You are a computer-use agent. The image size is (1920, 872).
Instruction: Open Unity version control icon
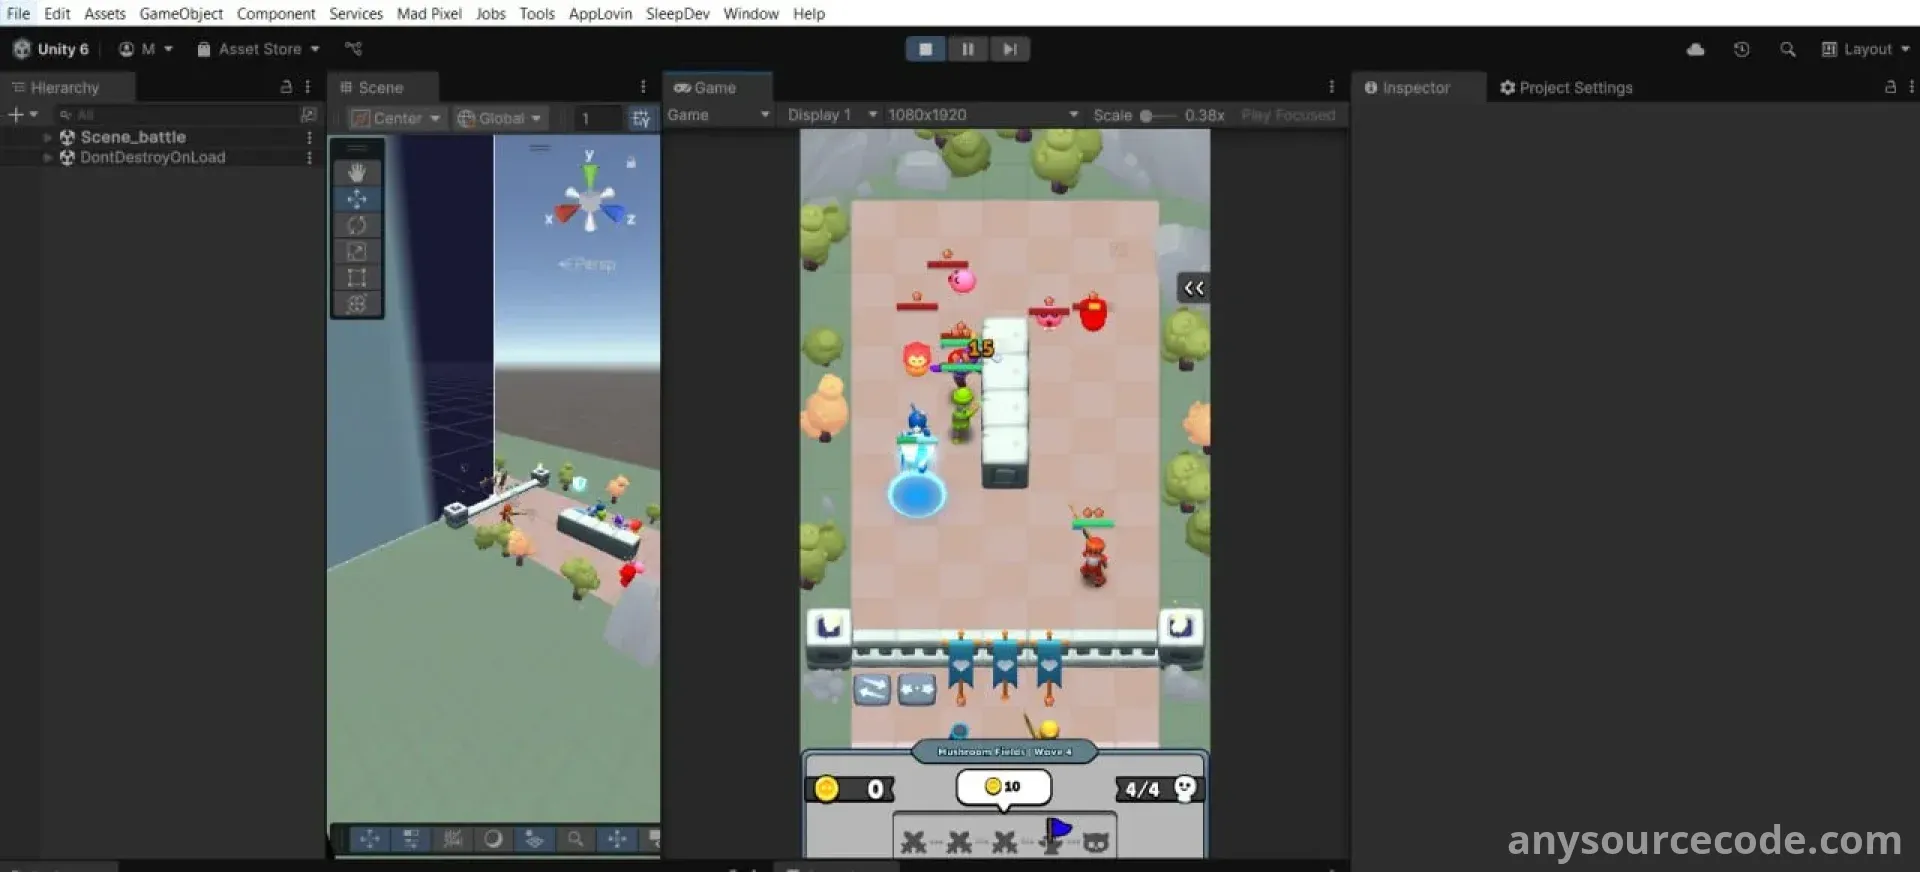pos(353,49)
